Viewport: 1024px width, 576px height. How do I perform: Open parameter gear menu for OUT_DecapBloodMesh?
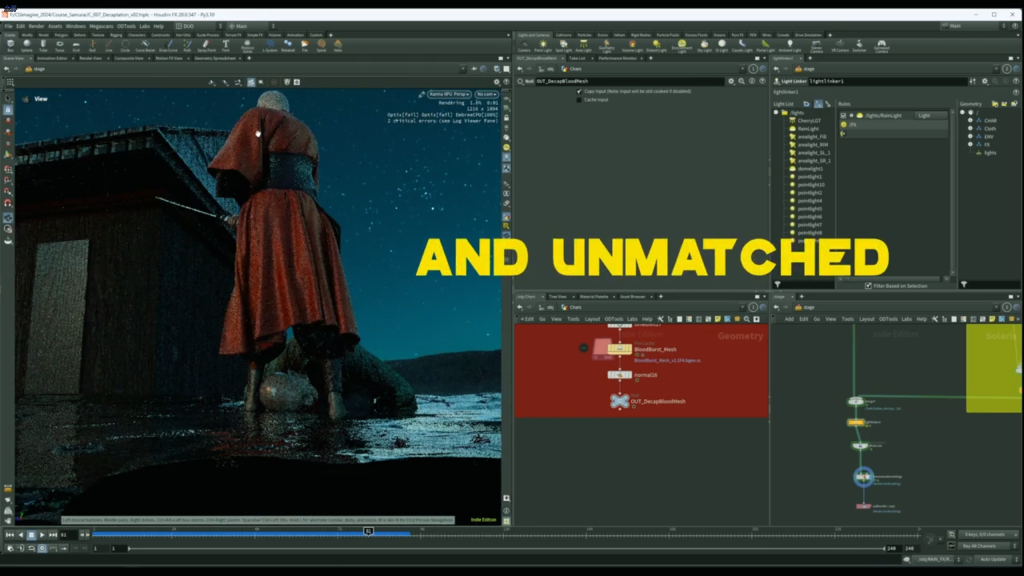click(x=731, y=82)
